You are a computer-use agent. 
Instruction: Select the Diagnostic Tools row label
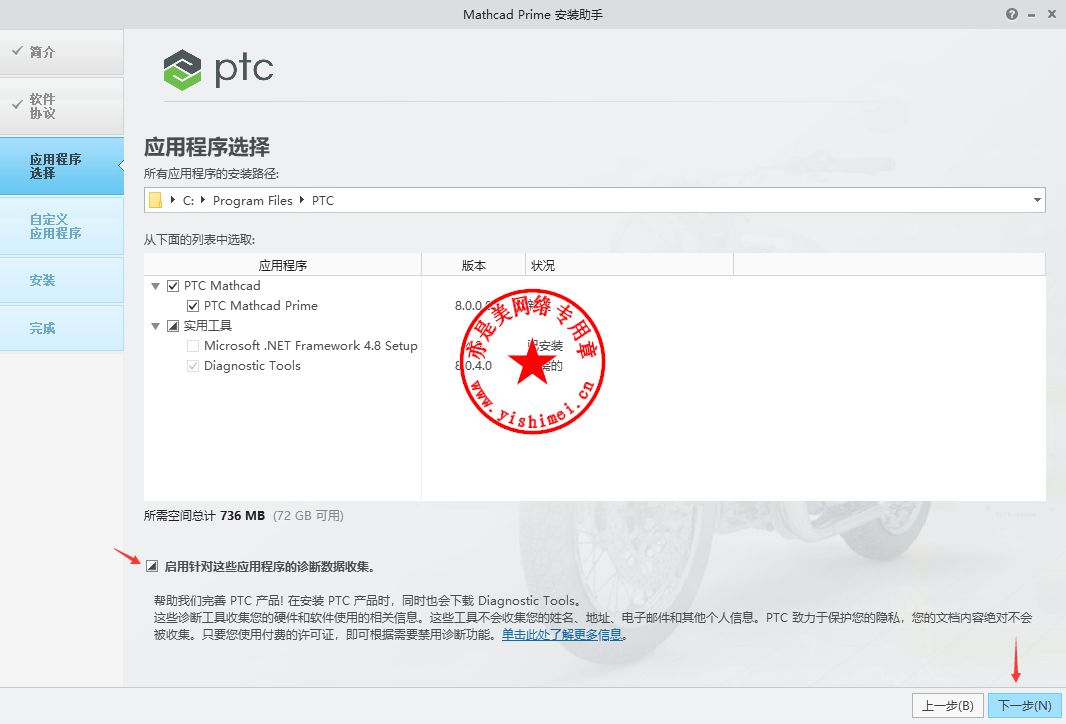(x=252, y=366)
